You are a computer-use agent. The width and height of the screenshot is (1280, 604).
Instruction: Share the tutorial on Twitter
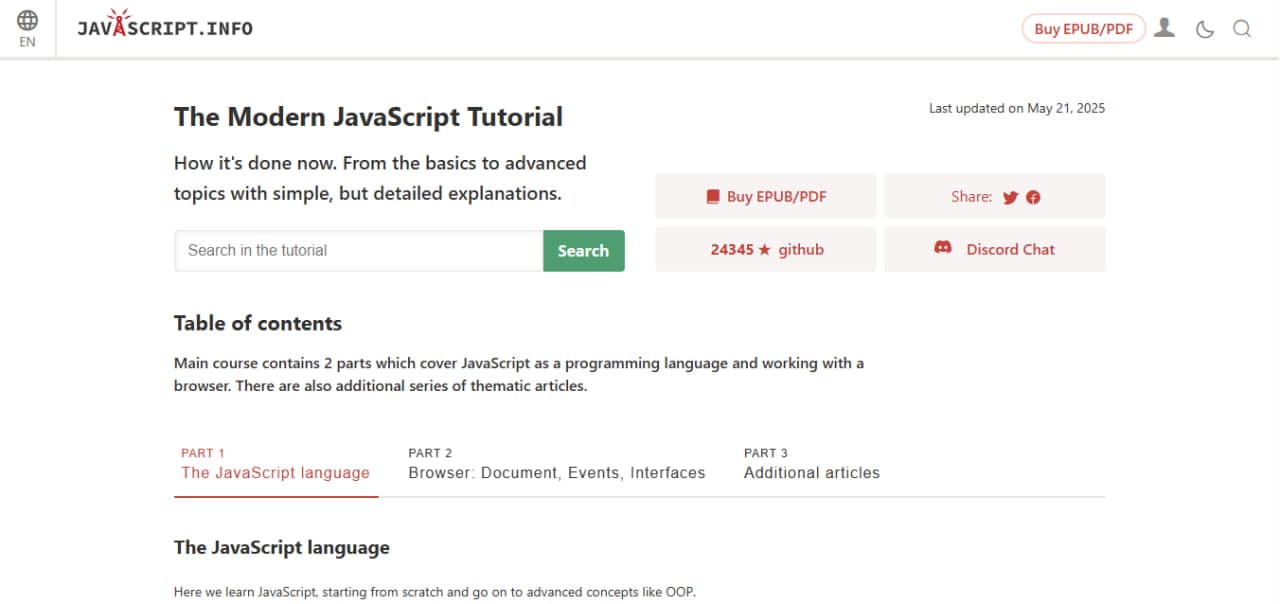pos(1010,197)
